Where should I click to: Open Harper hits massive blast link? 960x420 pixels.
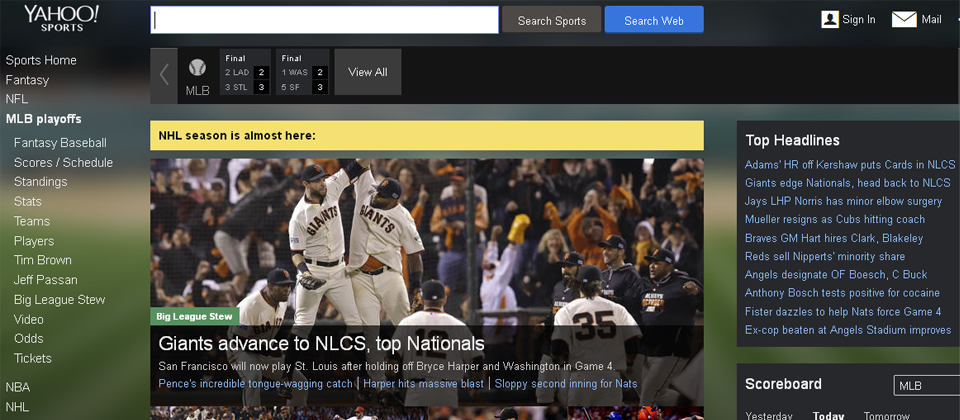(x=423, y=384)
